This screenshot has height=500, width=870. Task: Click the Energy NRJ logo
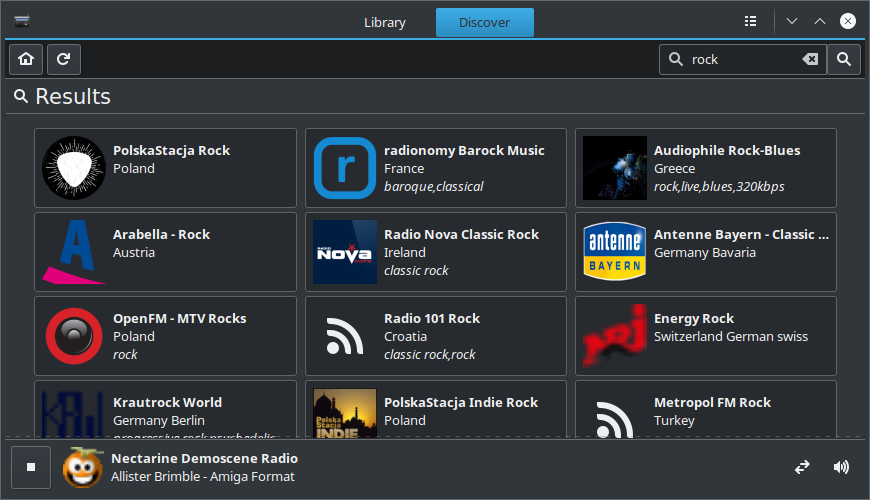click(x=615, y=336)
